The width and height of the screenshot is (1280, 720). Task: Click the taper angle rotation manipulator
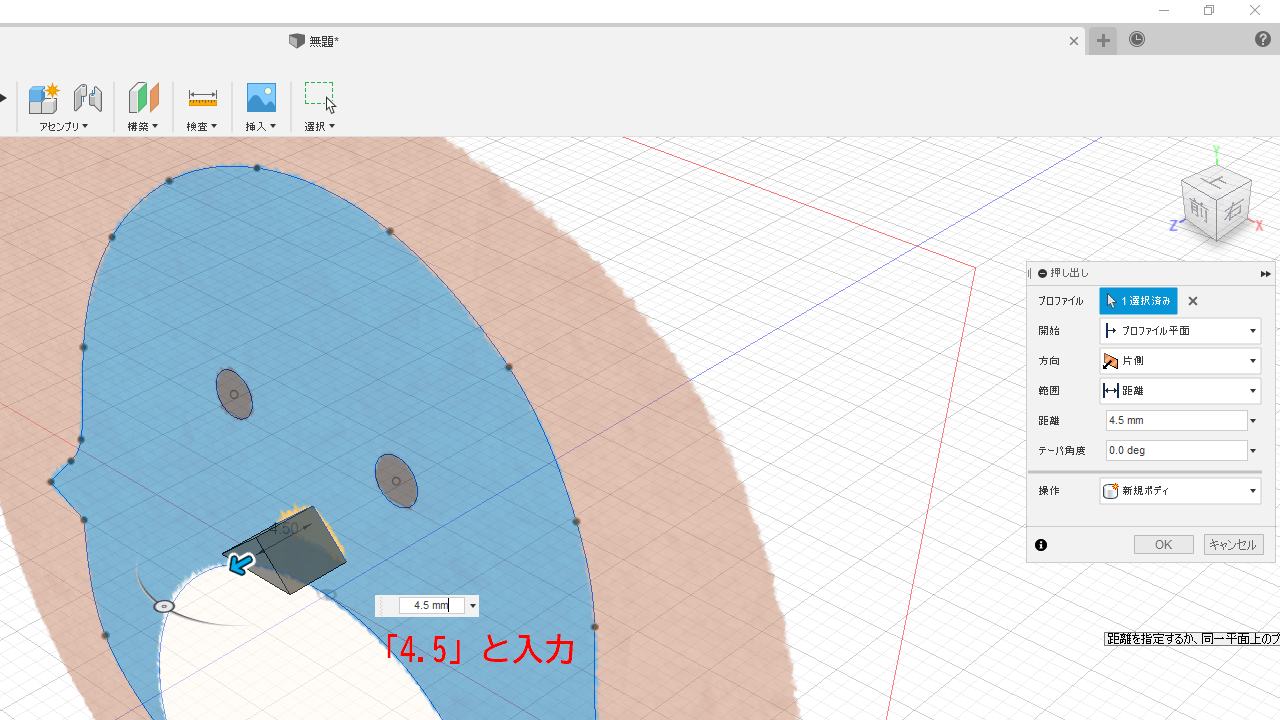165,606
